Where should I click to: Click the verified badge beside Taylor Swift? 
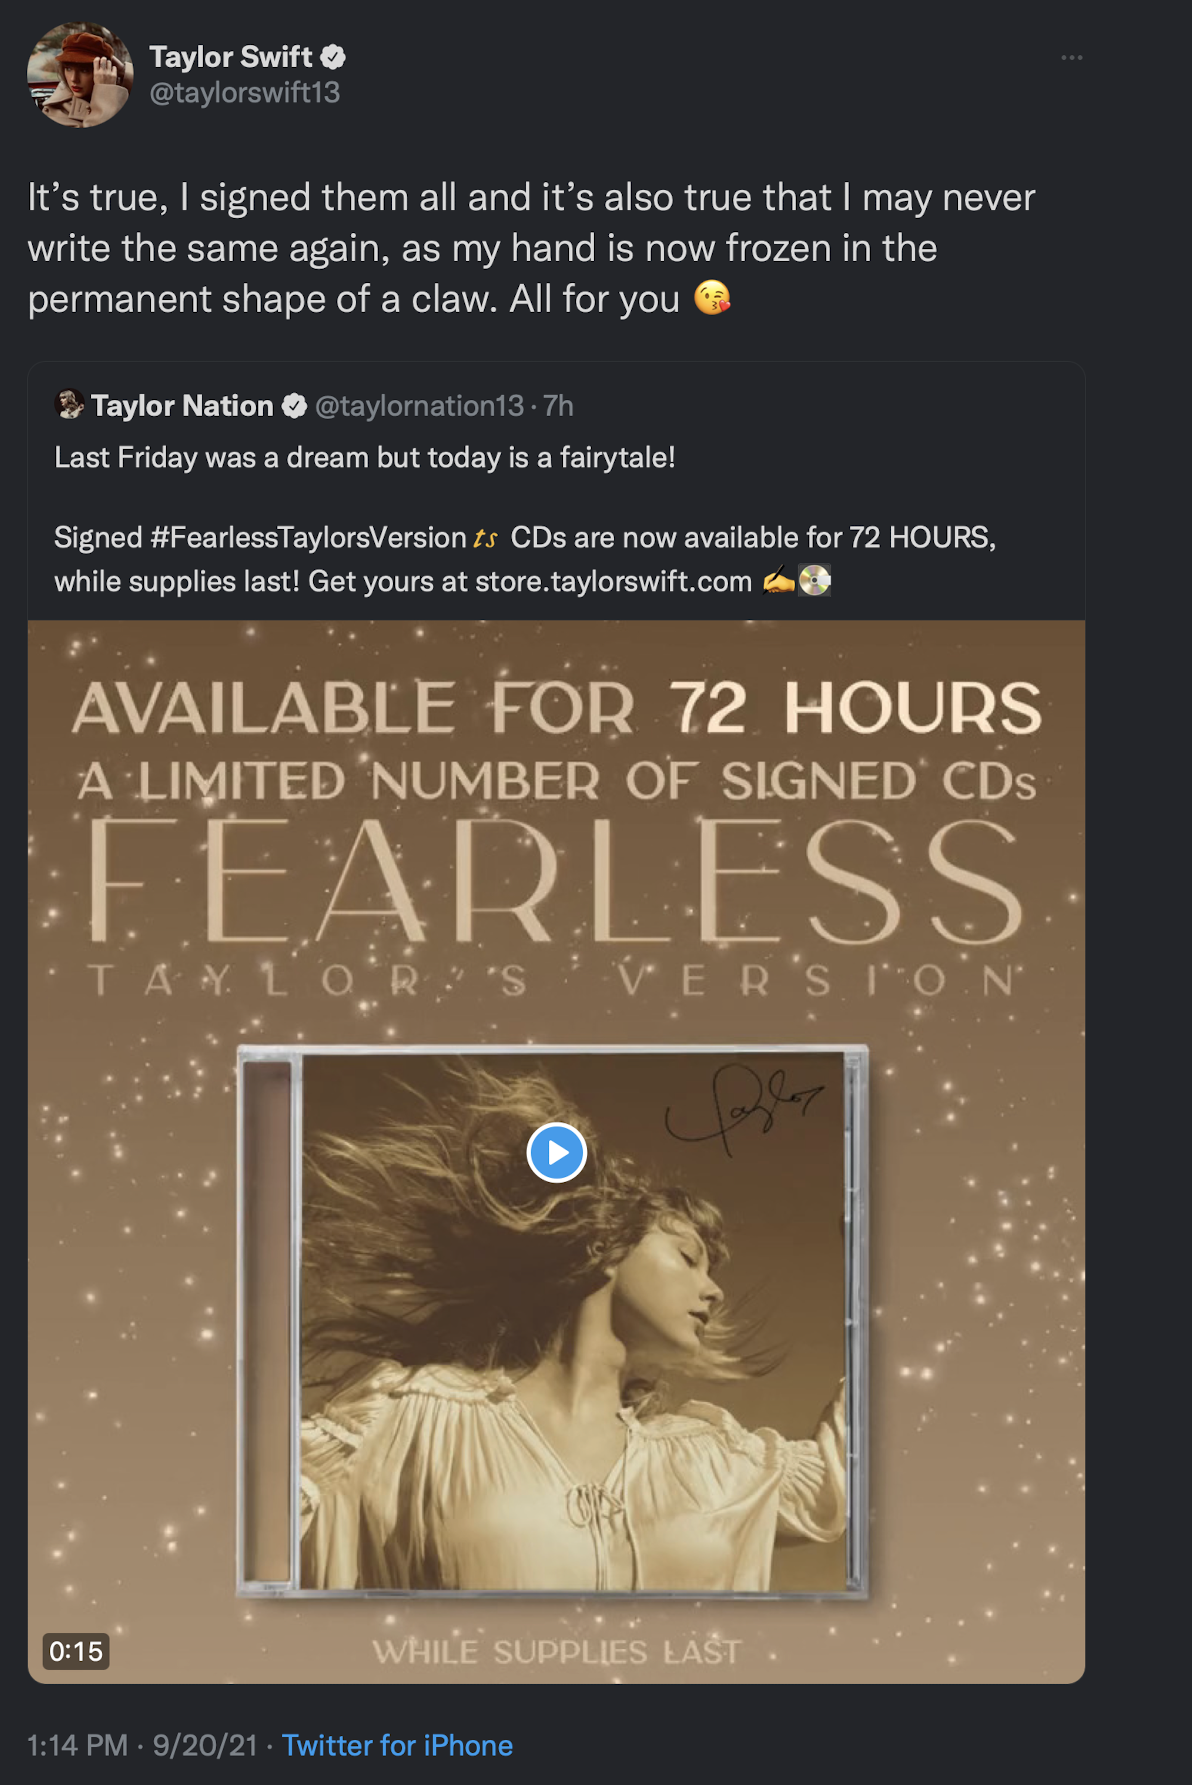point(333,57)
